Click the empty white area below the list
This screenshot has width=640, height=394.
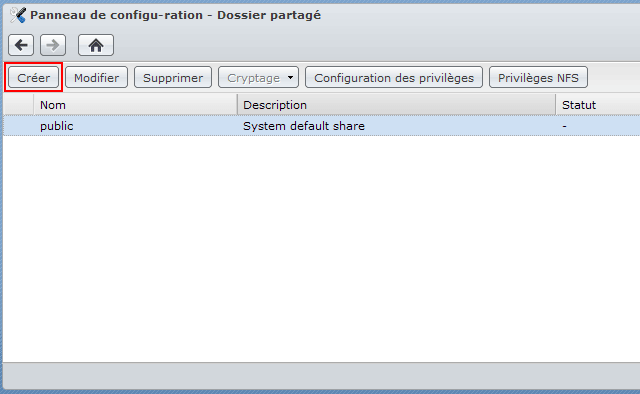[x=322, y=249]
